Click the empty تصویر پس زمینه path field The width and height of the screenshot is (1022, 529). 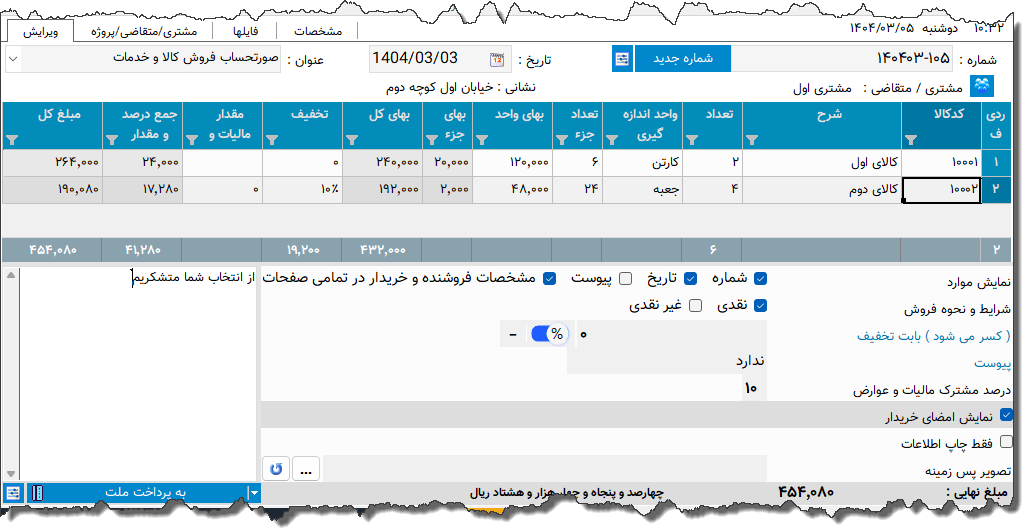[x=545, y=468]
